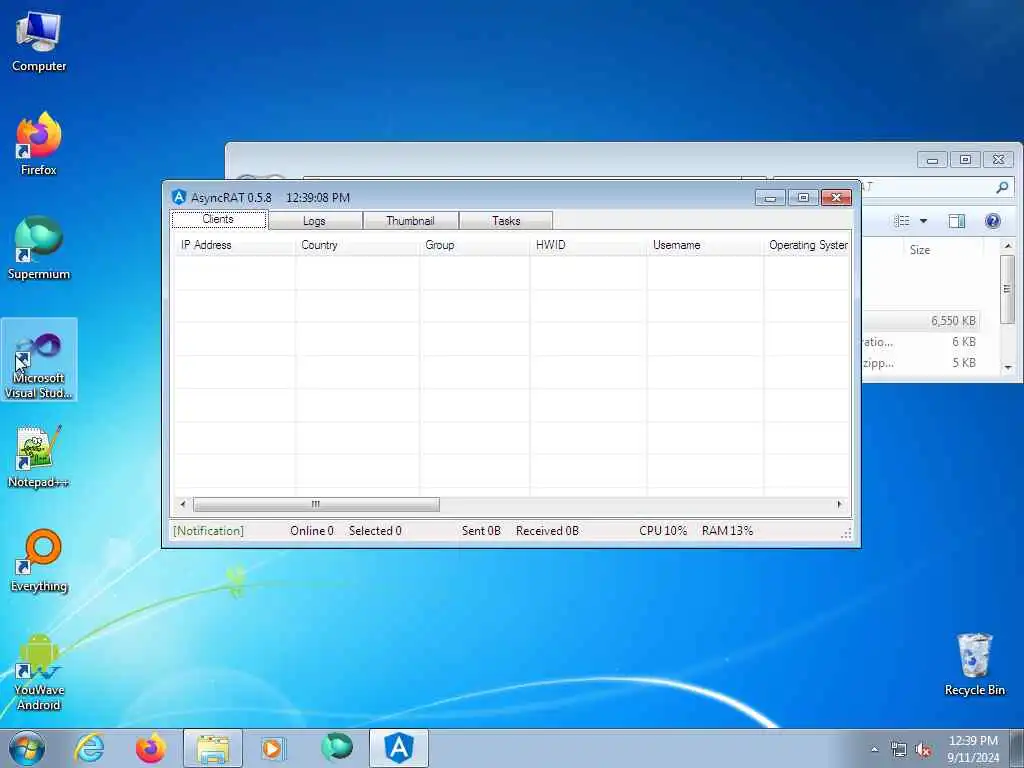The width and height of the screenshot is (1024, 768).
Task: Minimize the AsyncRAT window
Action: tap(770, 197)
